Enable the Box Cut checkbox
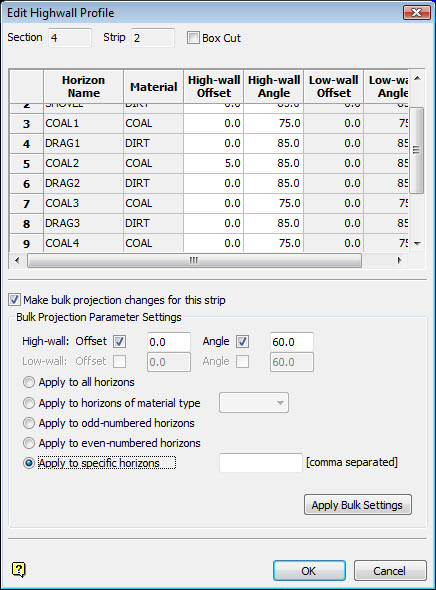The image size is (436, 590). pyautogui.click(x=193, y=38)
